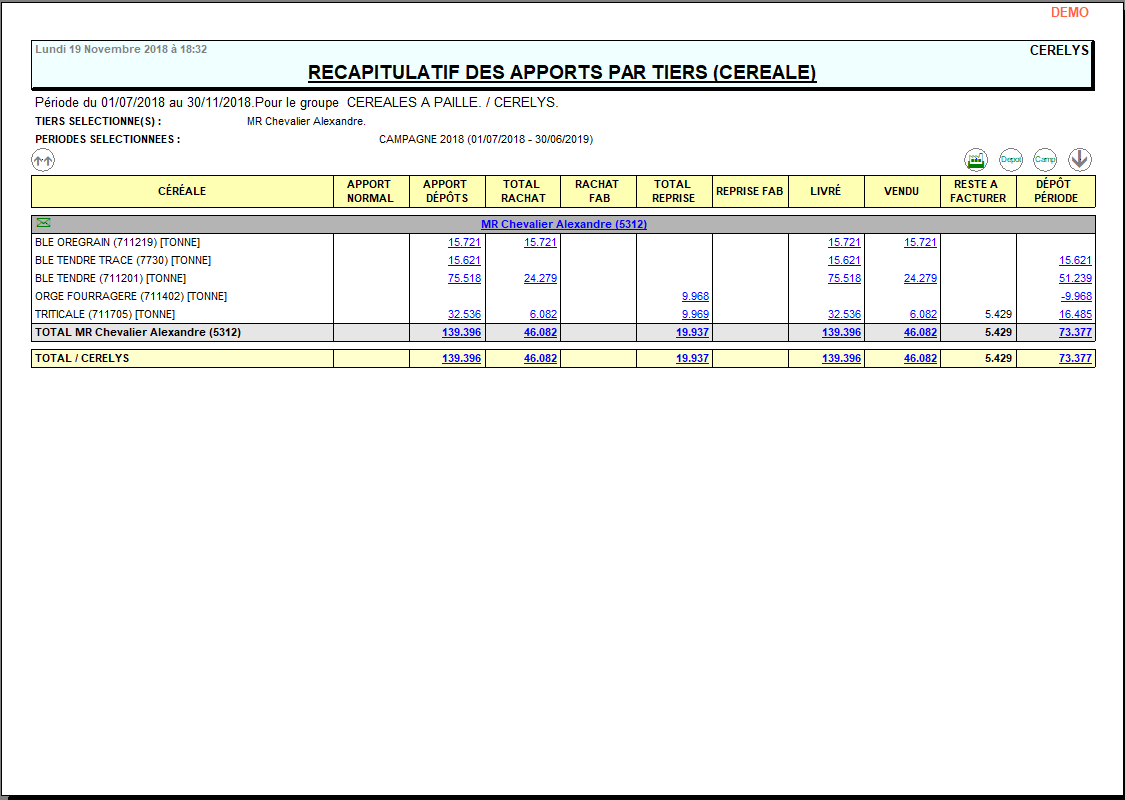Open BLE TENDRE TRACE Dépôt Période 15.621

point(1075,261)
